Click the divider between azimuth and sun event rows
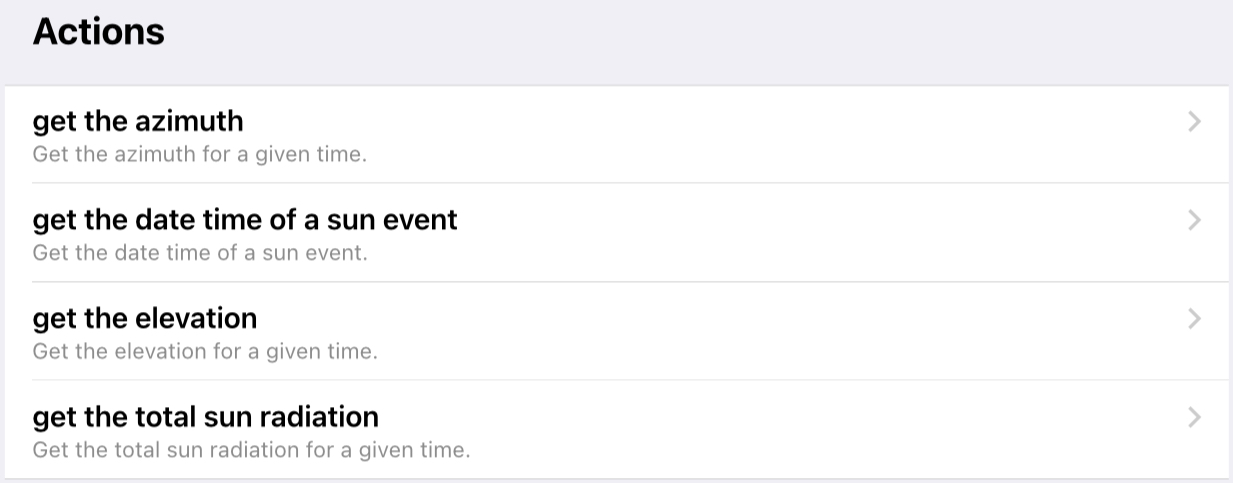Screen dimensions: 1233x483 [x=630, y=183]
